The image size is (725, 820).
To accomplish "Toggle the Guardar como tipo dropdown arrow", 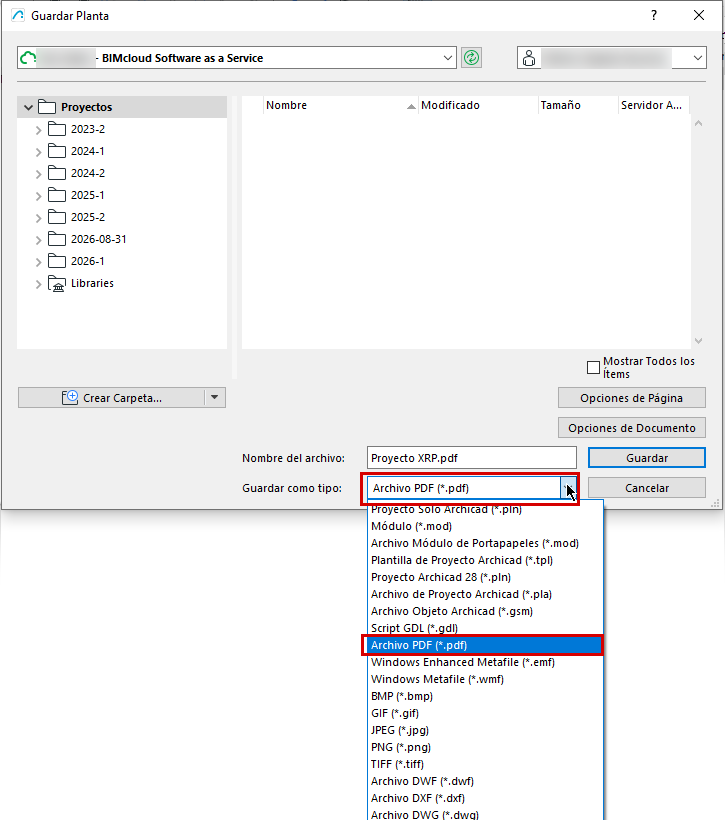I will click(568, 488).
